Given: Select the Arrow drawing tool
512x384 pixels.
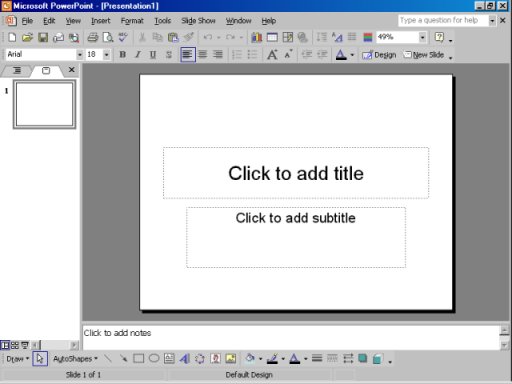Looking at the screenshot, I should 123,359.
